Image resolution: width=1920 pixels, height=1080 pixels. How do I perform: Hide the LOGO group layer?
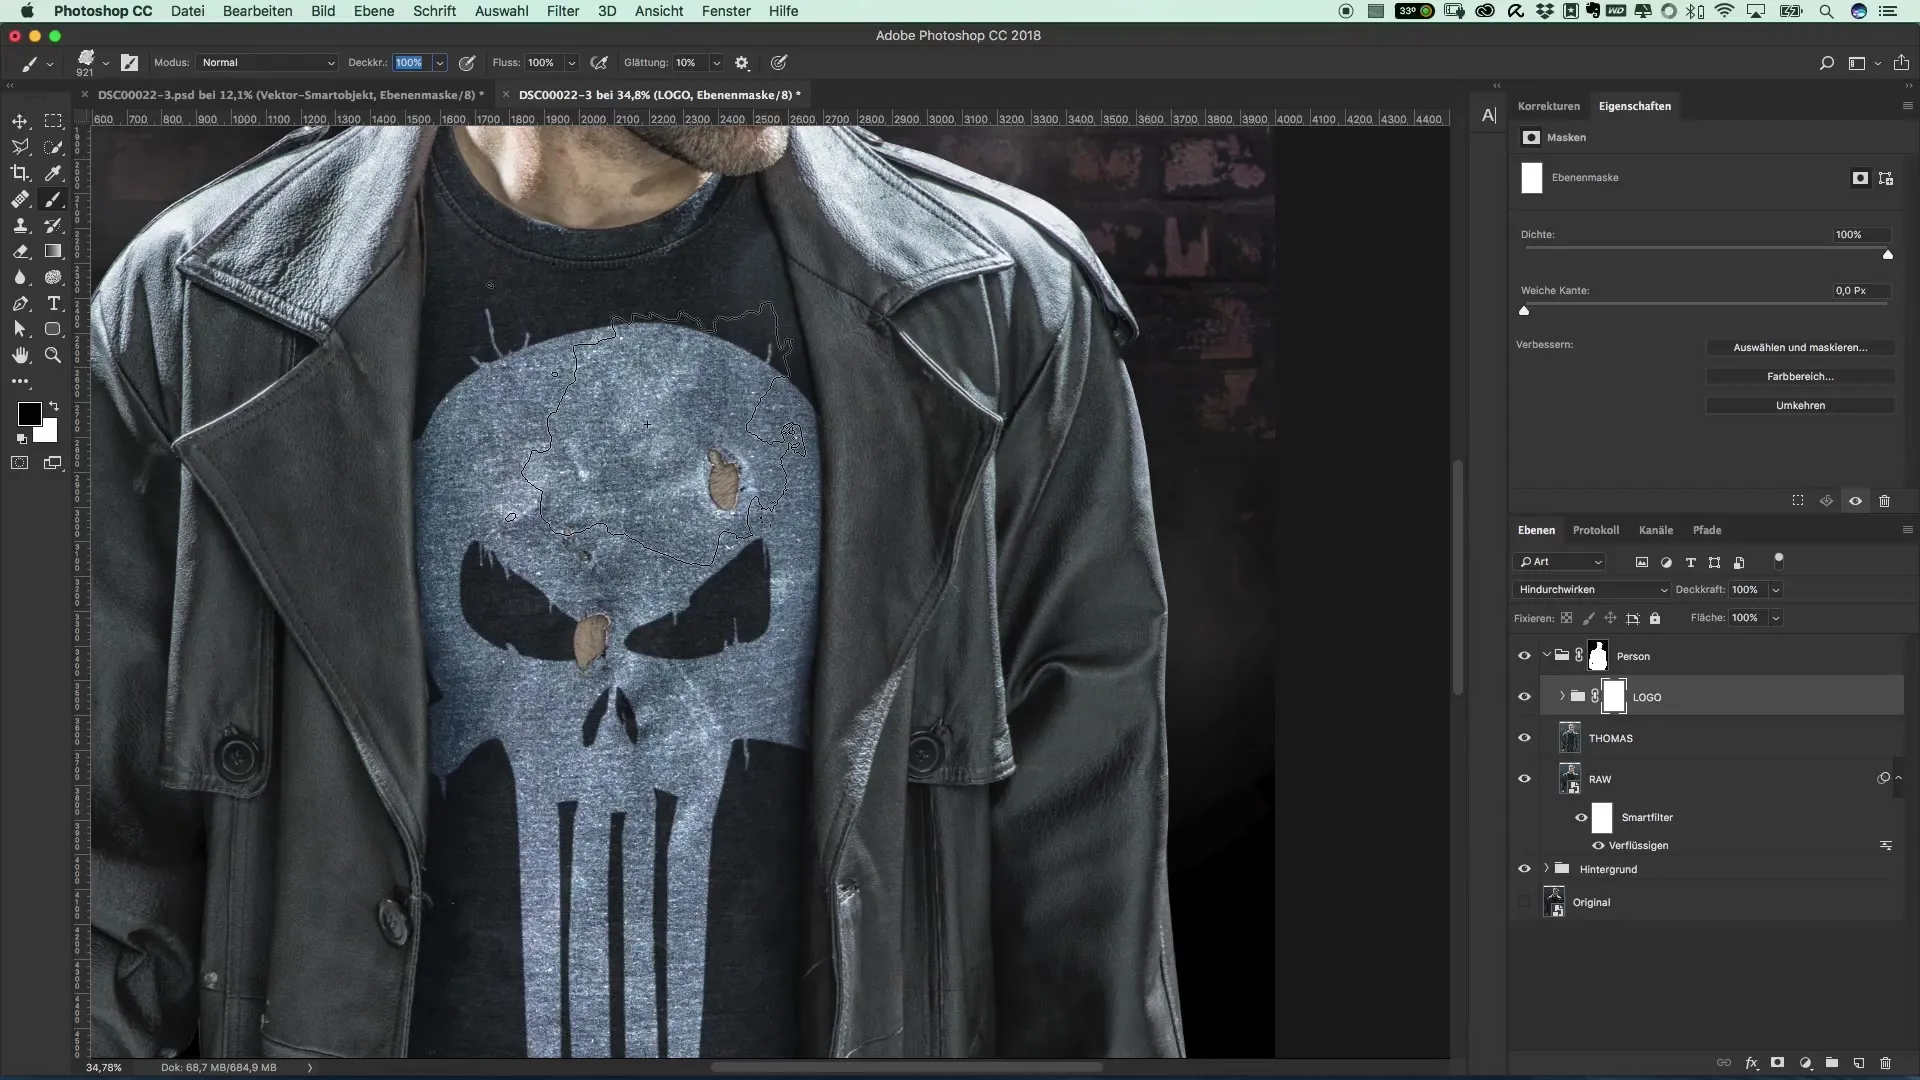(1524, 697)
